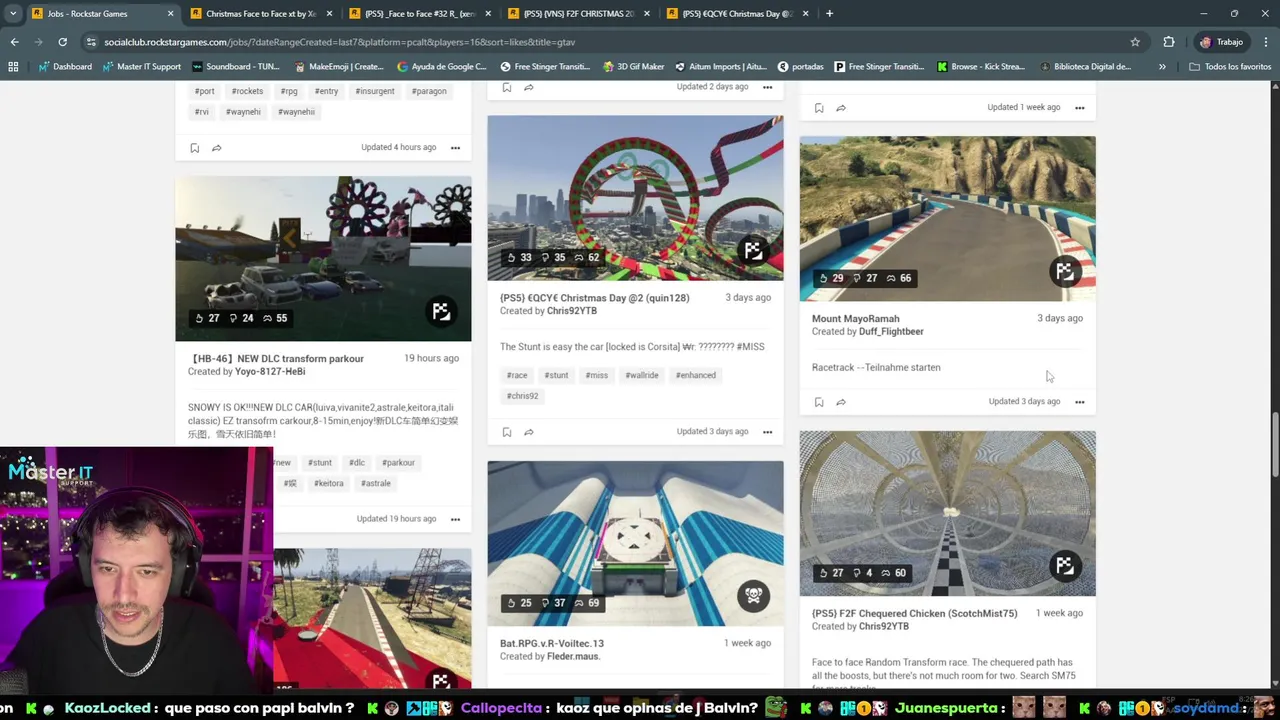Switch to Jobs - Rockstar Games tab

pyautogui.click(x=100, y=14)
